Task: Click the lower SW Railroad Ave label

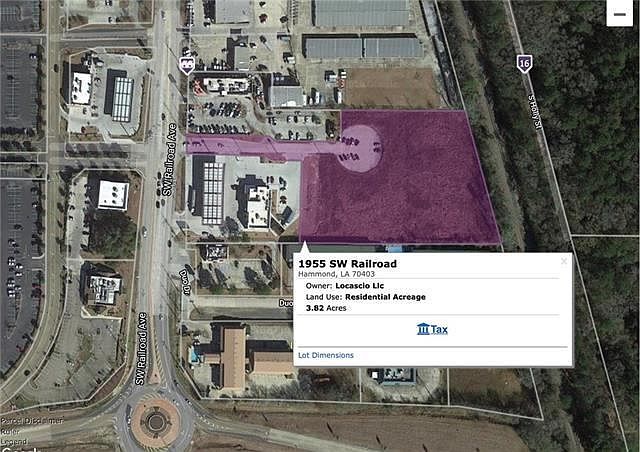Action: tap(141, 349)
